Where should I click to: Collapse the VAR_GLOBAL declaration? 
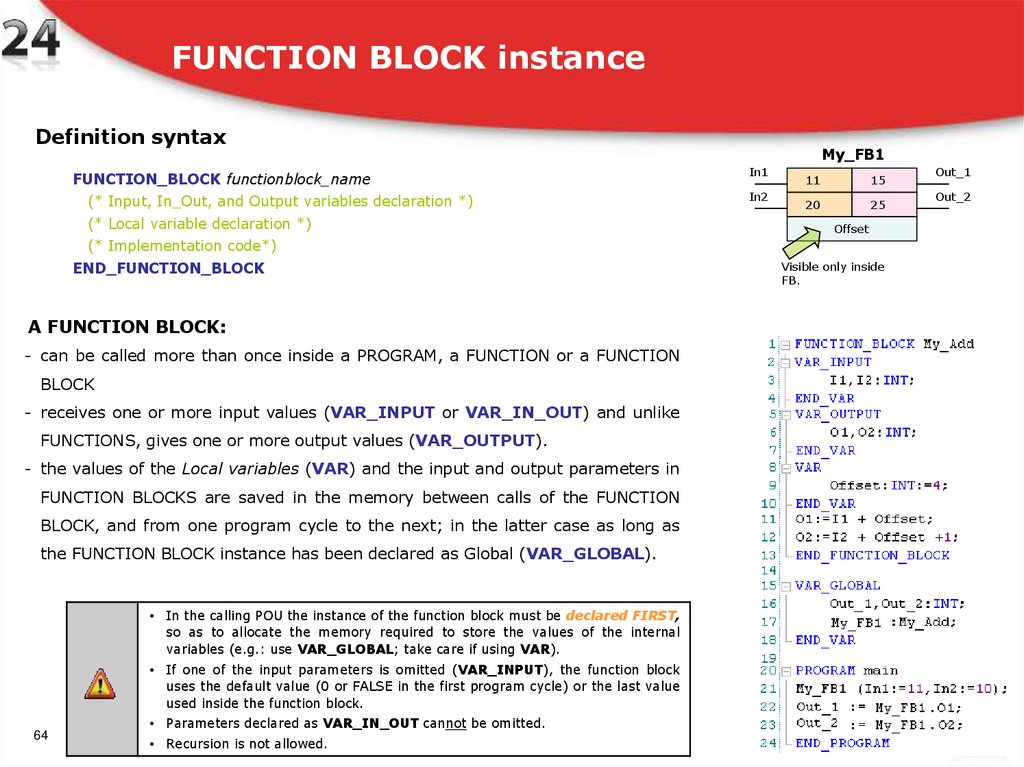point(785,585)
